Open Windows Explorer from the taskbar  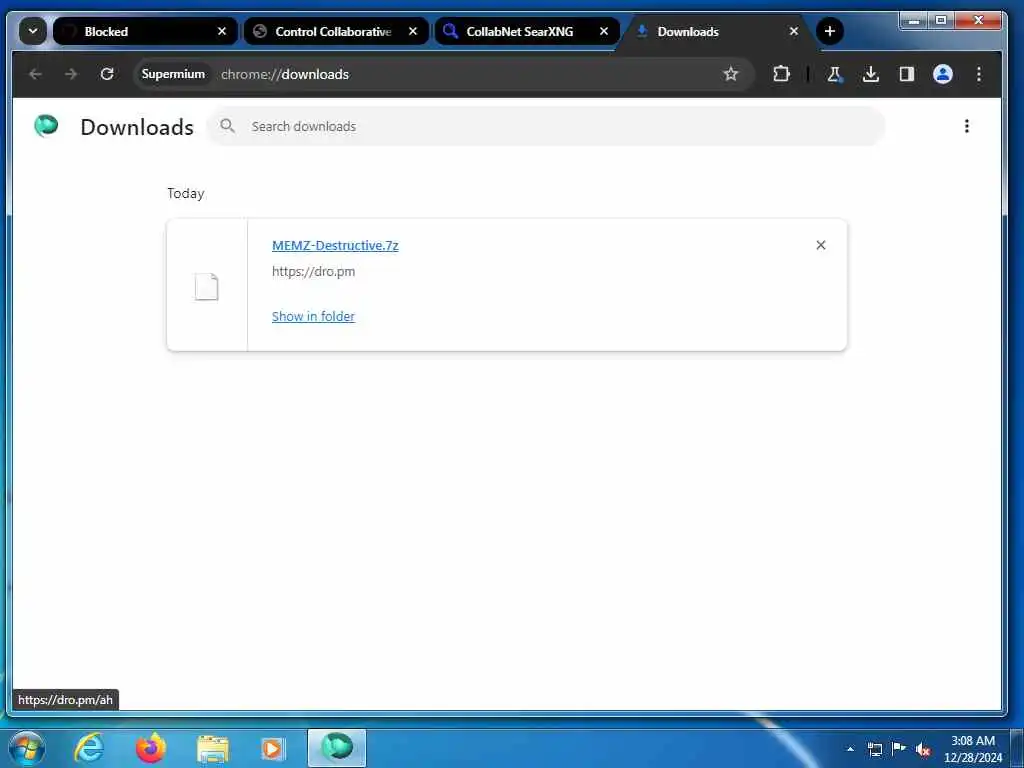click(212, 749)
